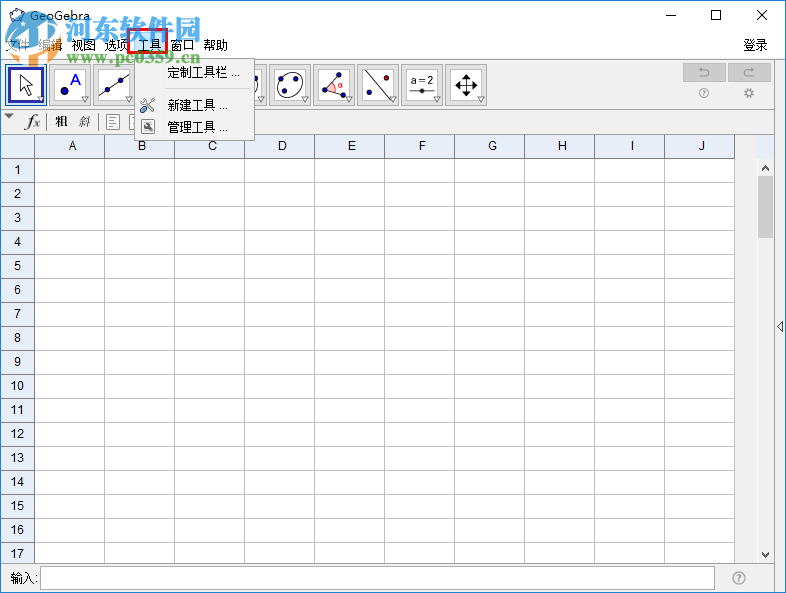Select column F header

(420, 146)
